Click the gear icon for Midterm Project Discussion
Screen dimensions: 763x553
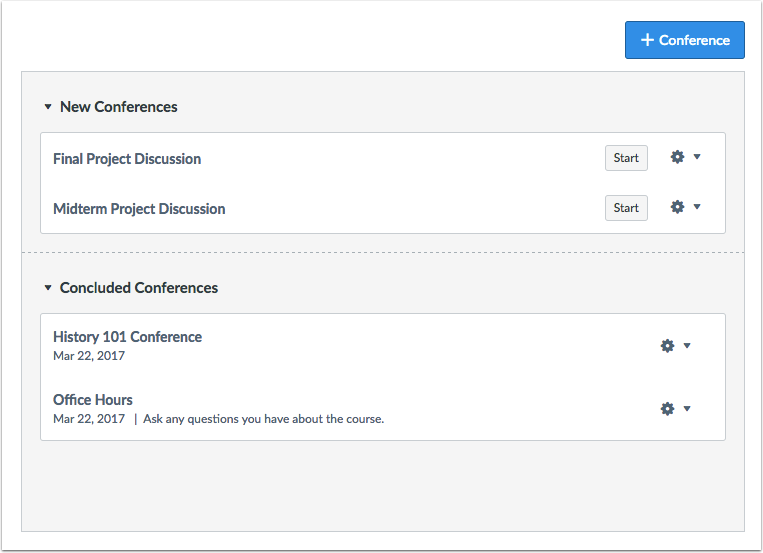pyautogui.click(x=677, y=207)
